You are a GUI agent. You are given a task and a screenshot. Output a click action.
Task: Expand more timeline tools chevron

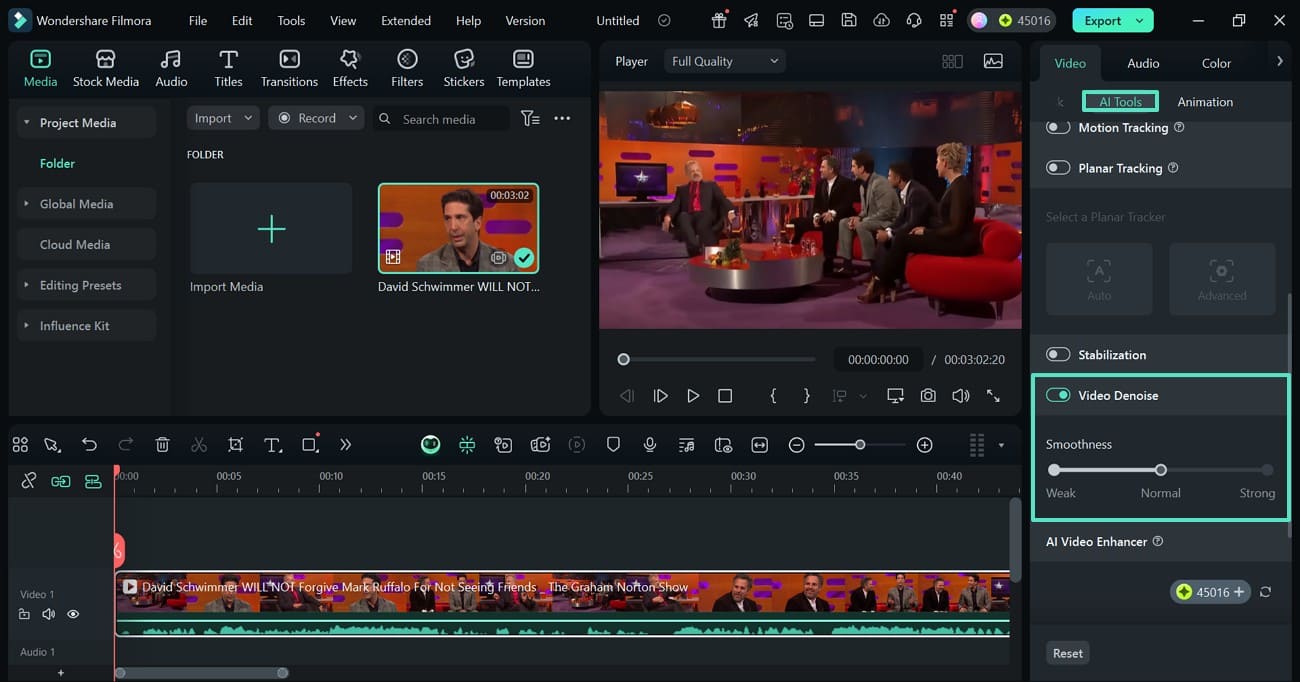pos(345,445)
